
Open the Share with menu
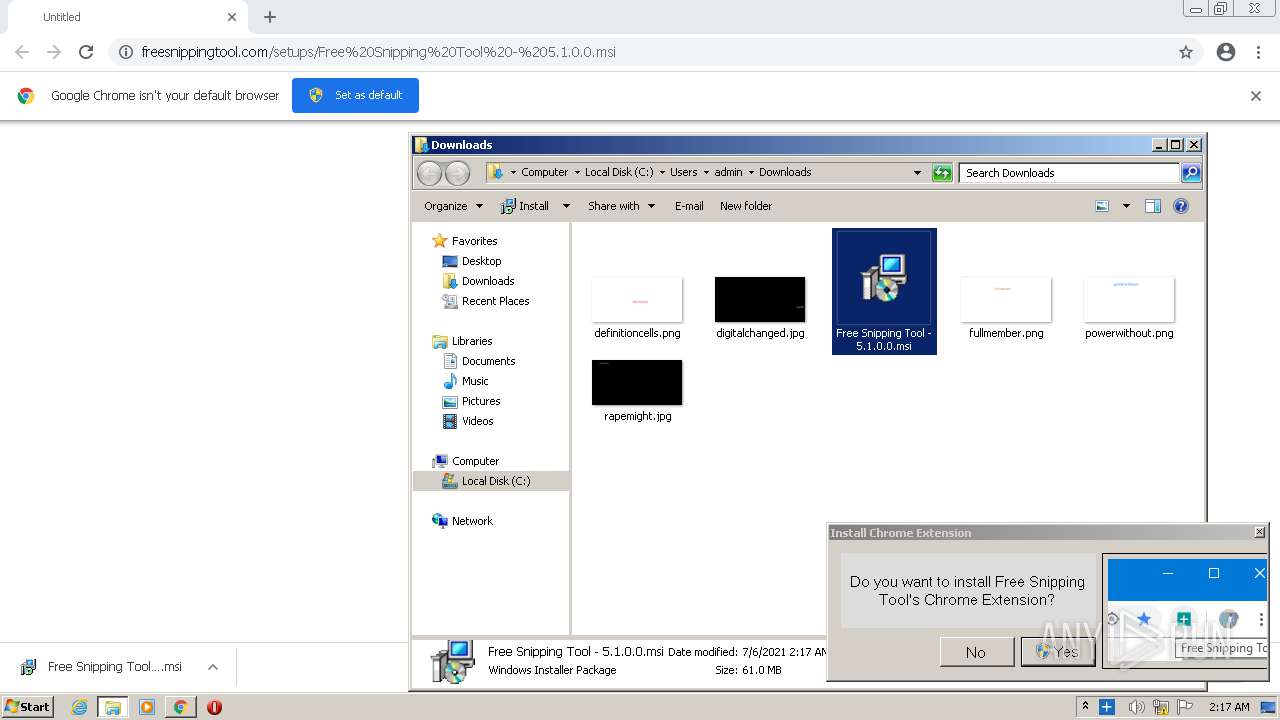[x=621, y=206]
